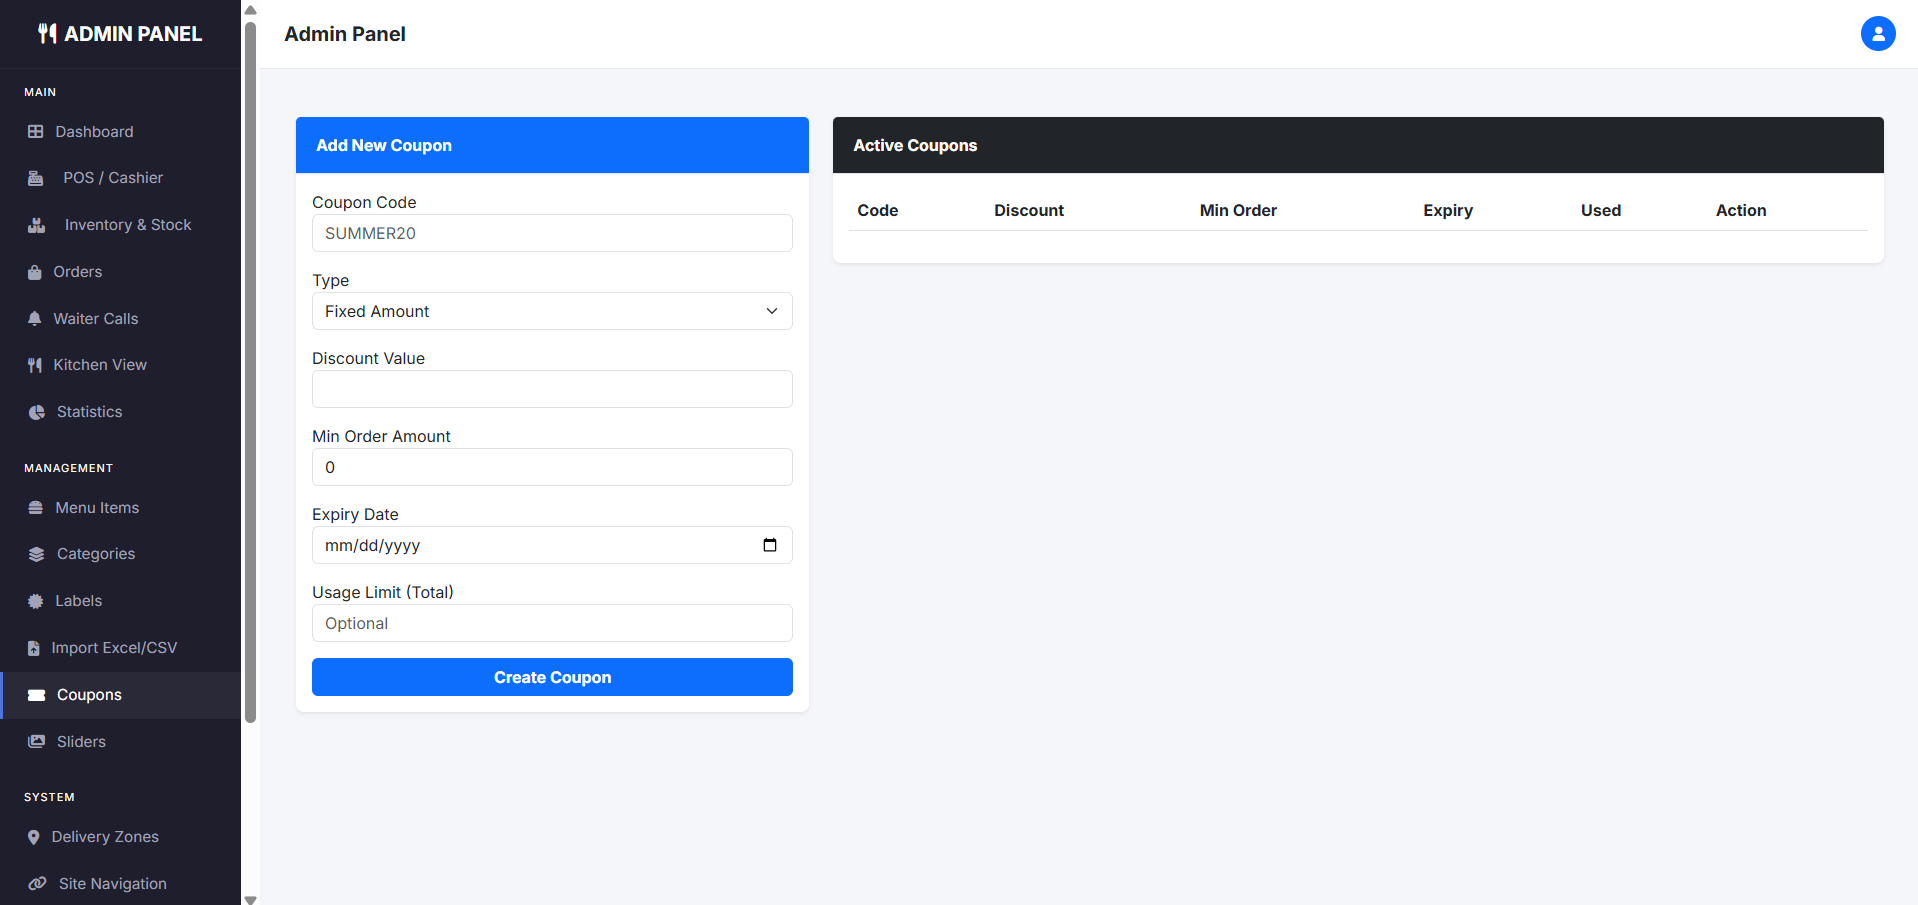Click the POS / Cashier register icon
This screenshot has height=905, width=1918.
(x=36, y=178)
